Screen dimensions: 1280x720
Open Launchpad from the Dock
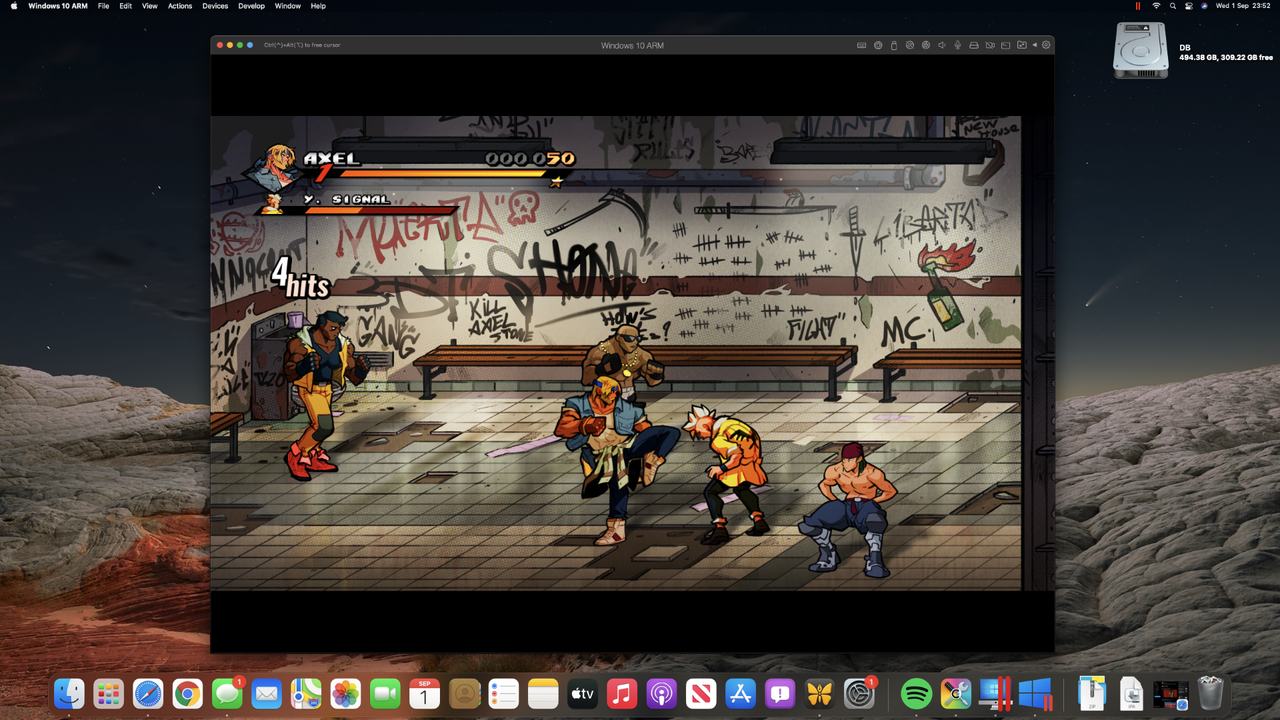[108, 693]
